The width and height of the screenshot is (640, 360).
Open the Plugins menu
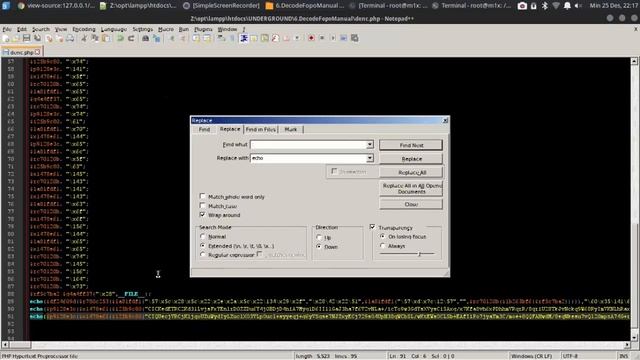(x=203, y=29)
